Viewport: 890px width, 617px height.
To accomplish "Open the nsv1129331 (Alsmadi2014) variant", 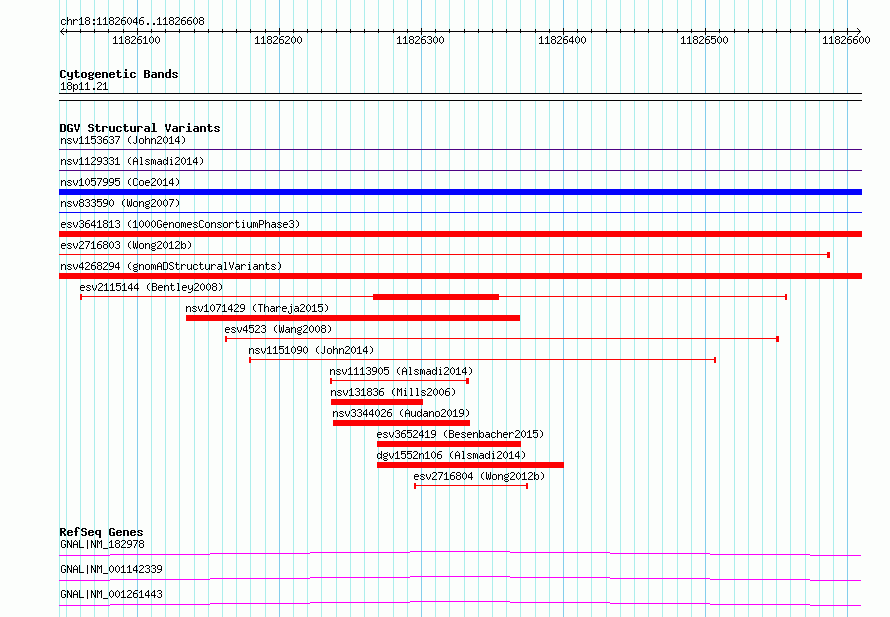I will (x=132, y=161).
